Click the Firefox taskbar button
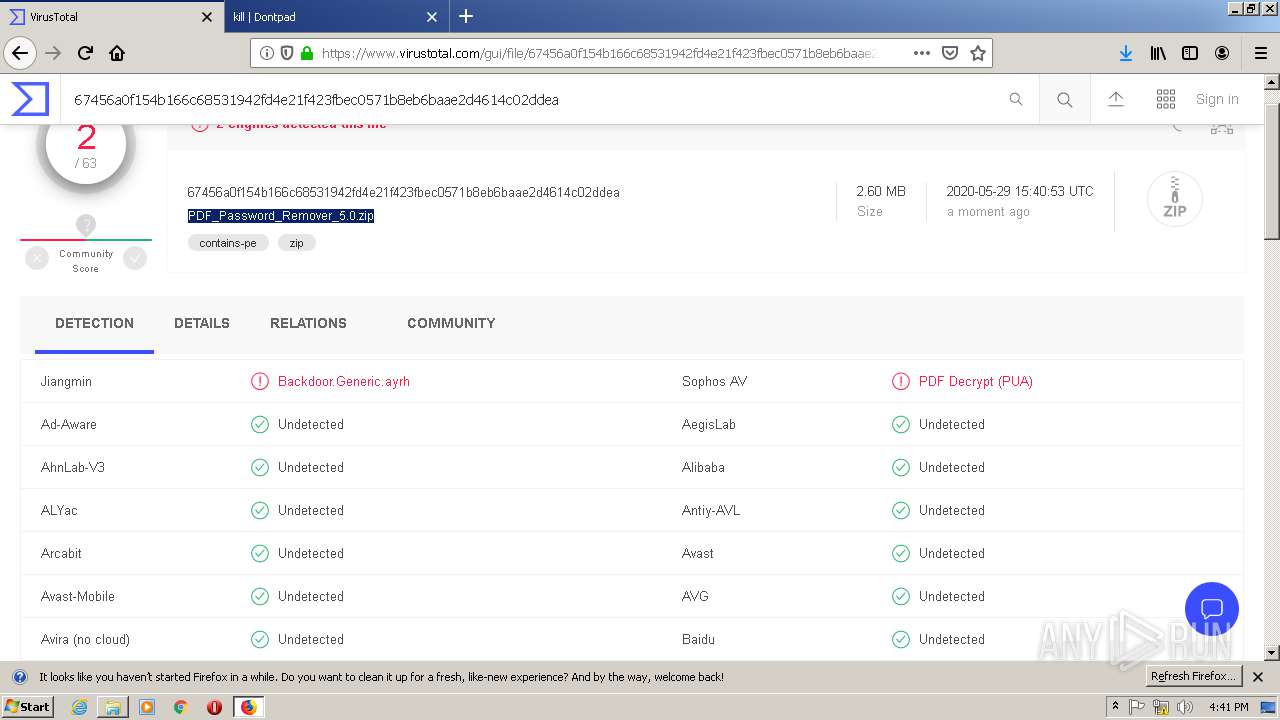 point(248,707)
